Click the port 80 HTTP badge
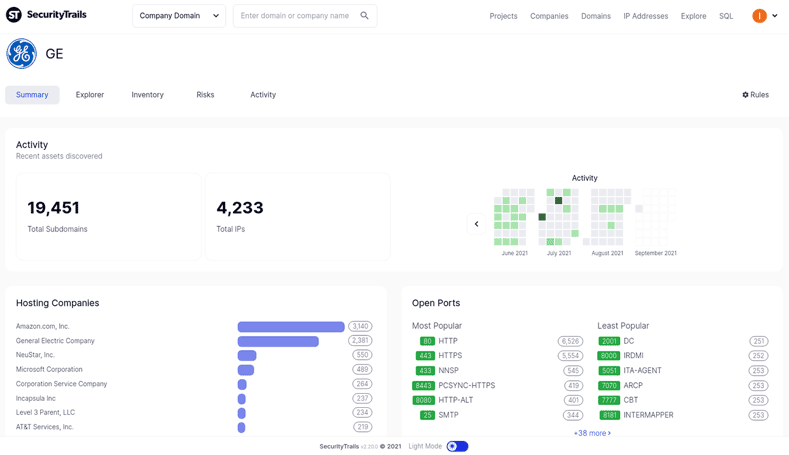789x455 pixels. click(x=427, y=341)
